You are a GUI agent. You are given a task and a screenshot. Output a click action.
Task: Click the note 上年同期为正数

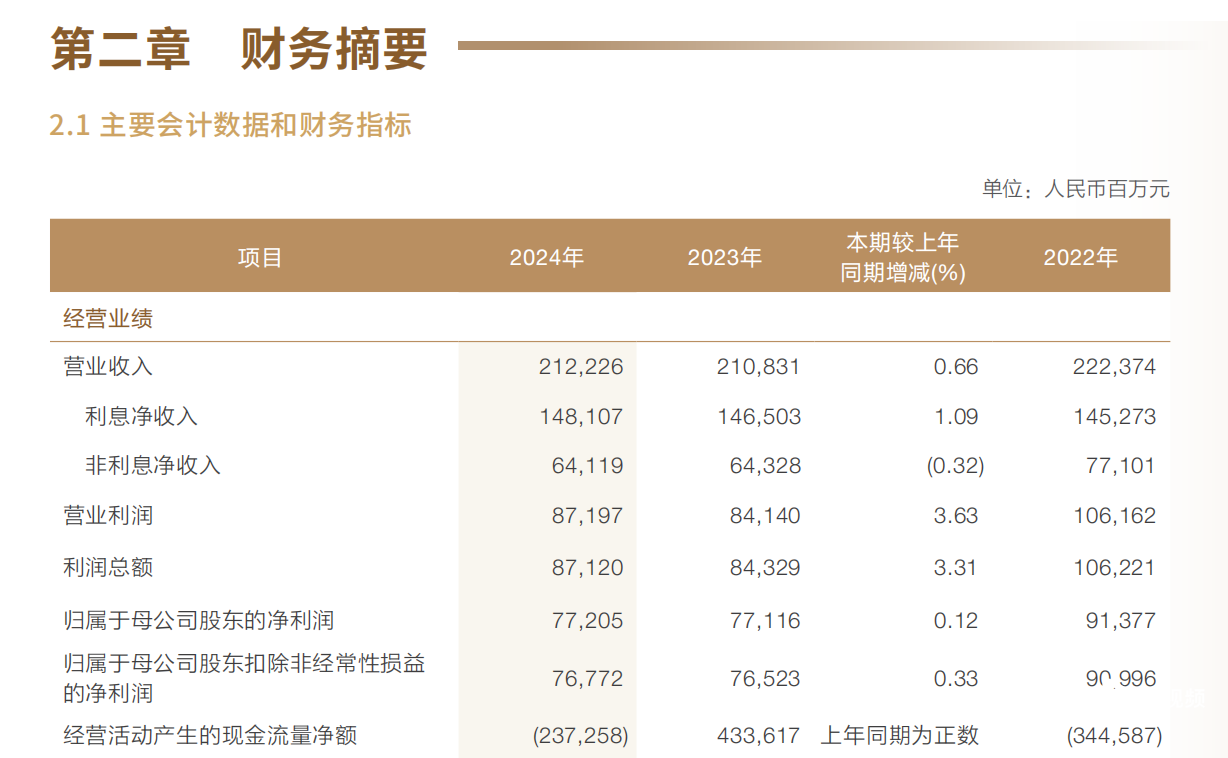[x=901, y=734]
